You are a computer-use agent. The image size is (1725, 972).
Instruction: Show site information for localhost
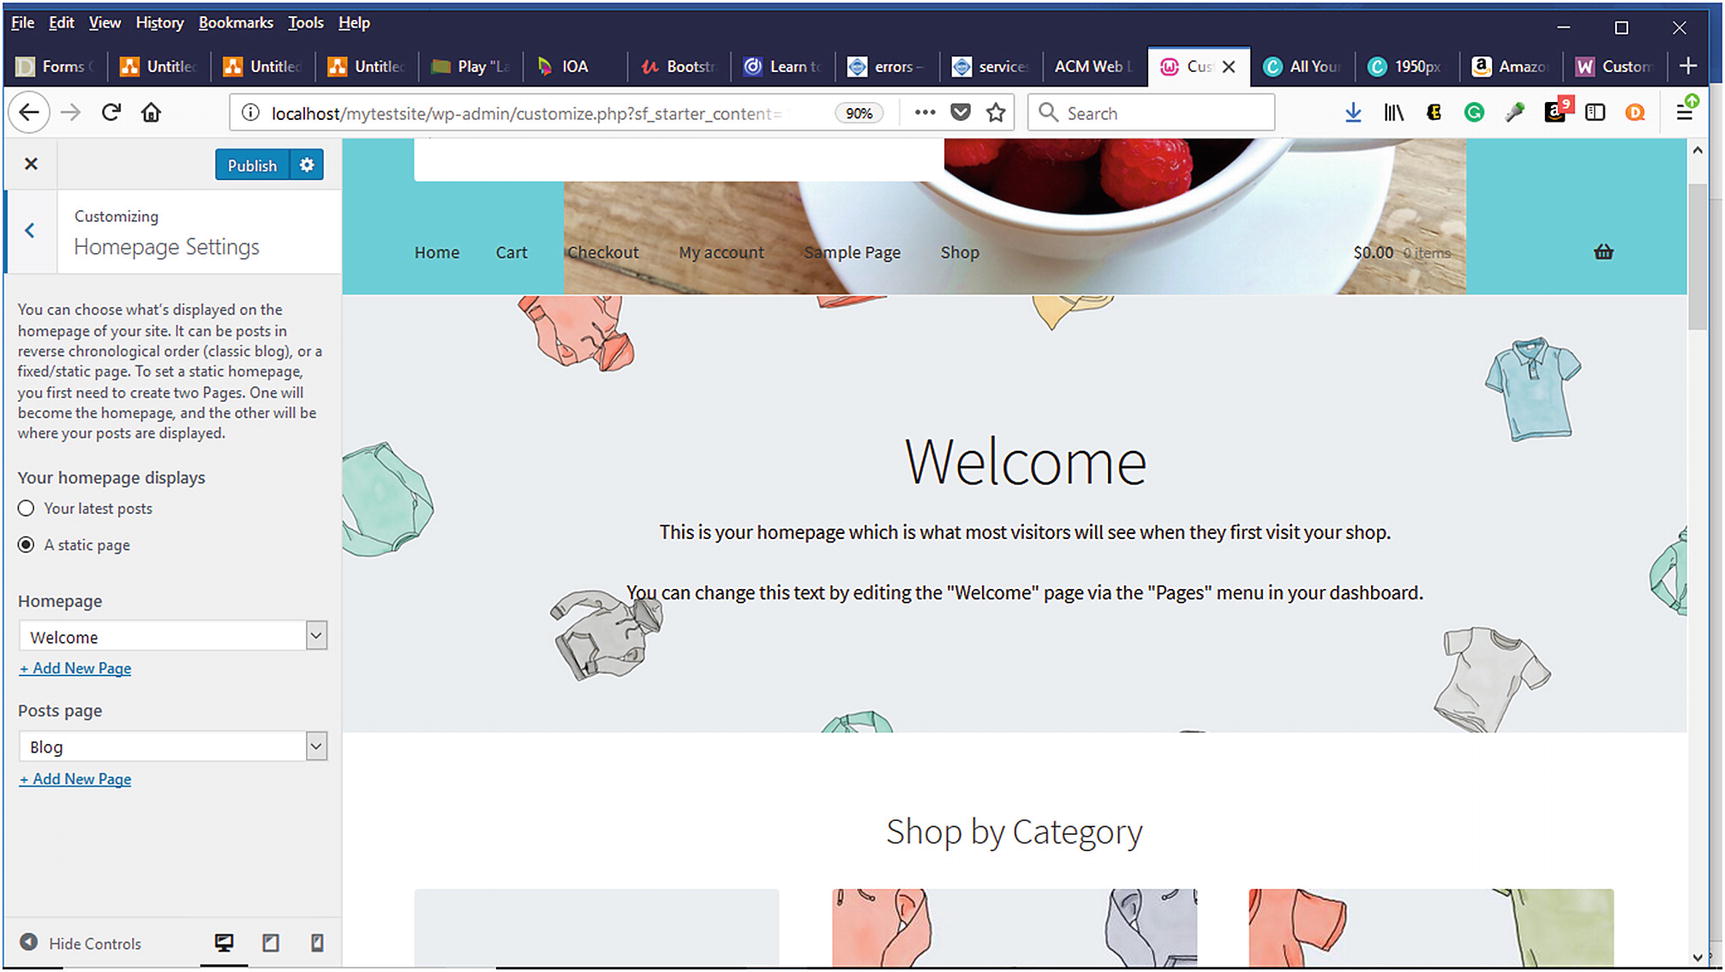click(x=250, y=113)
